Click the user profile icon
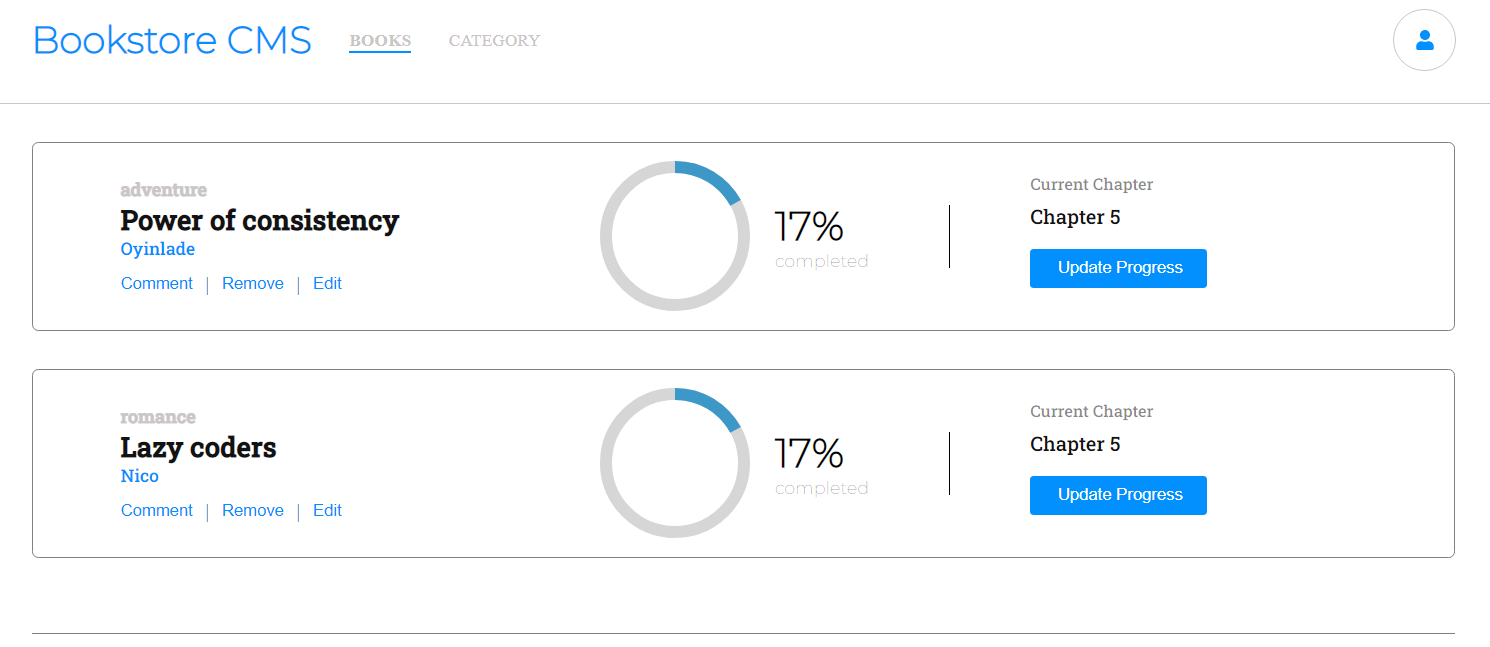1490x647 pixels. [x=1424, y=41]
